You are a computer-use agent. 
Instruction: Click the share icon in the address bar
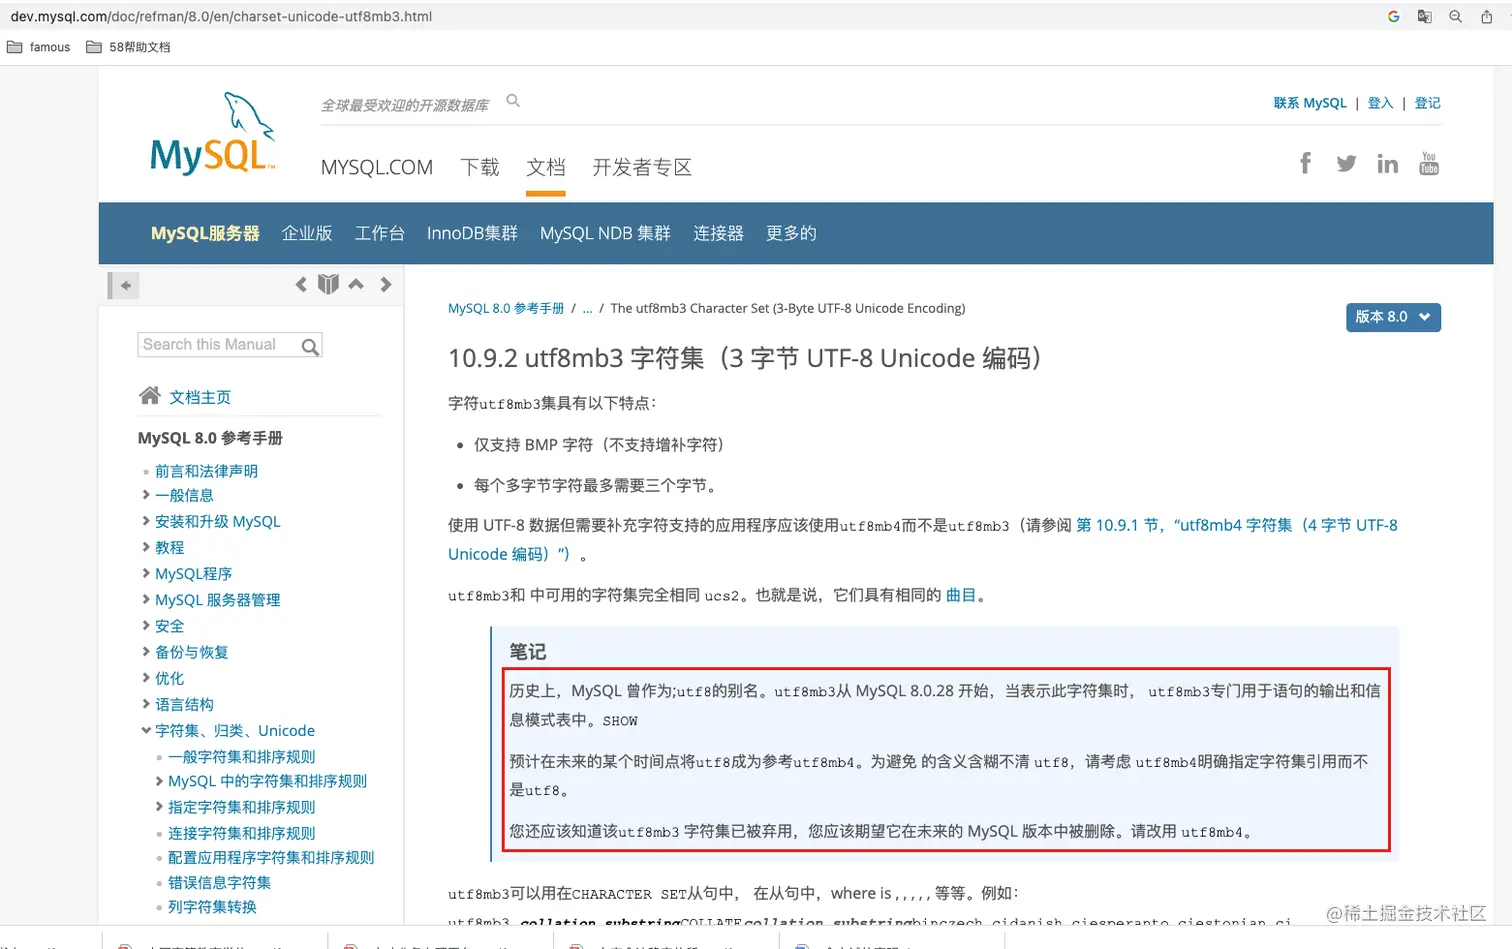1486,17
